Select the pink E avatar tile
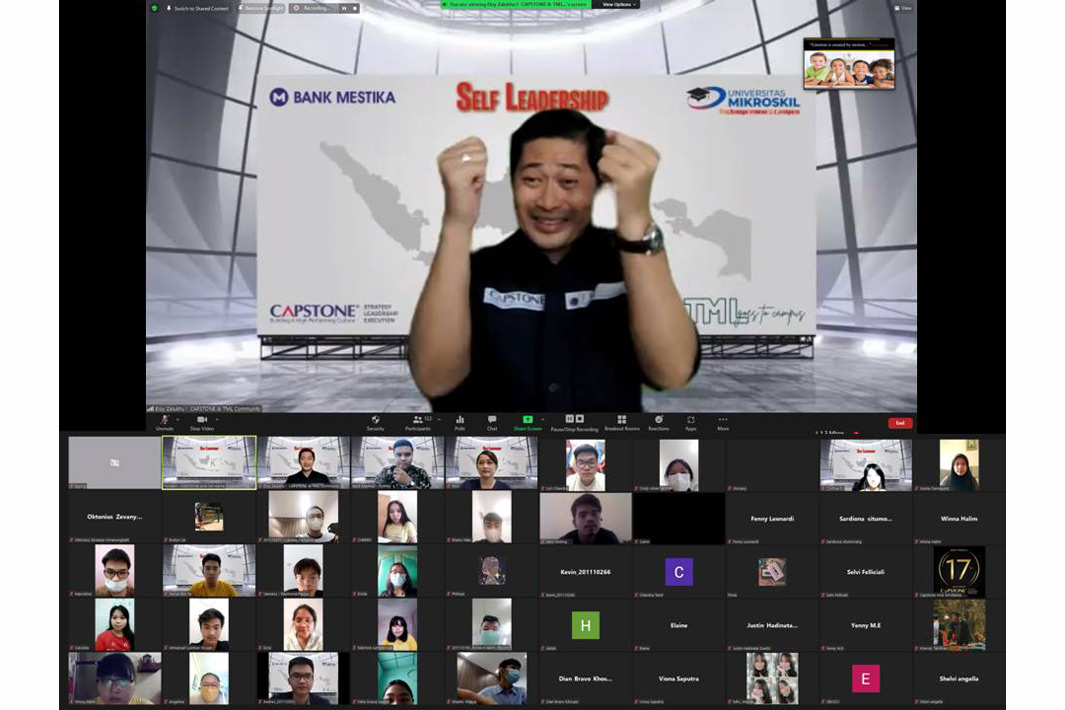Screen dimensions: 1065x710 [865, 678]
